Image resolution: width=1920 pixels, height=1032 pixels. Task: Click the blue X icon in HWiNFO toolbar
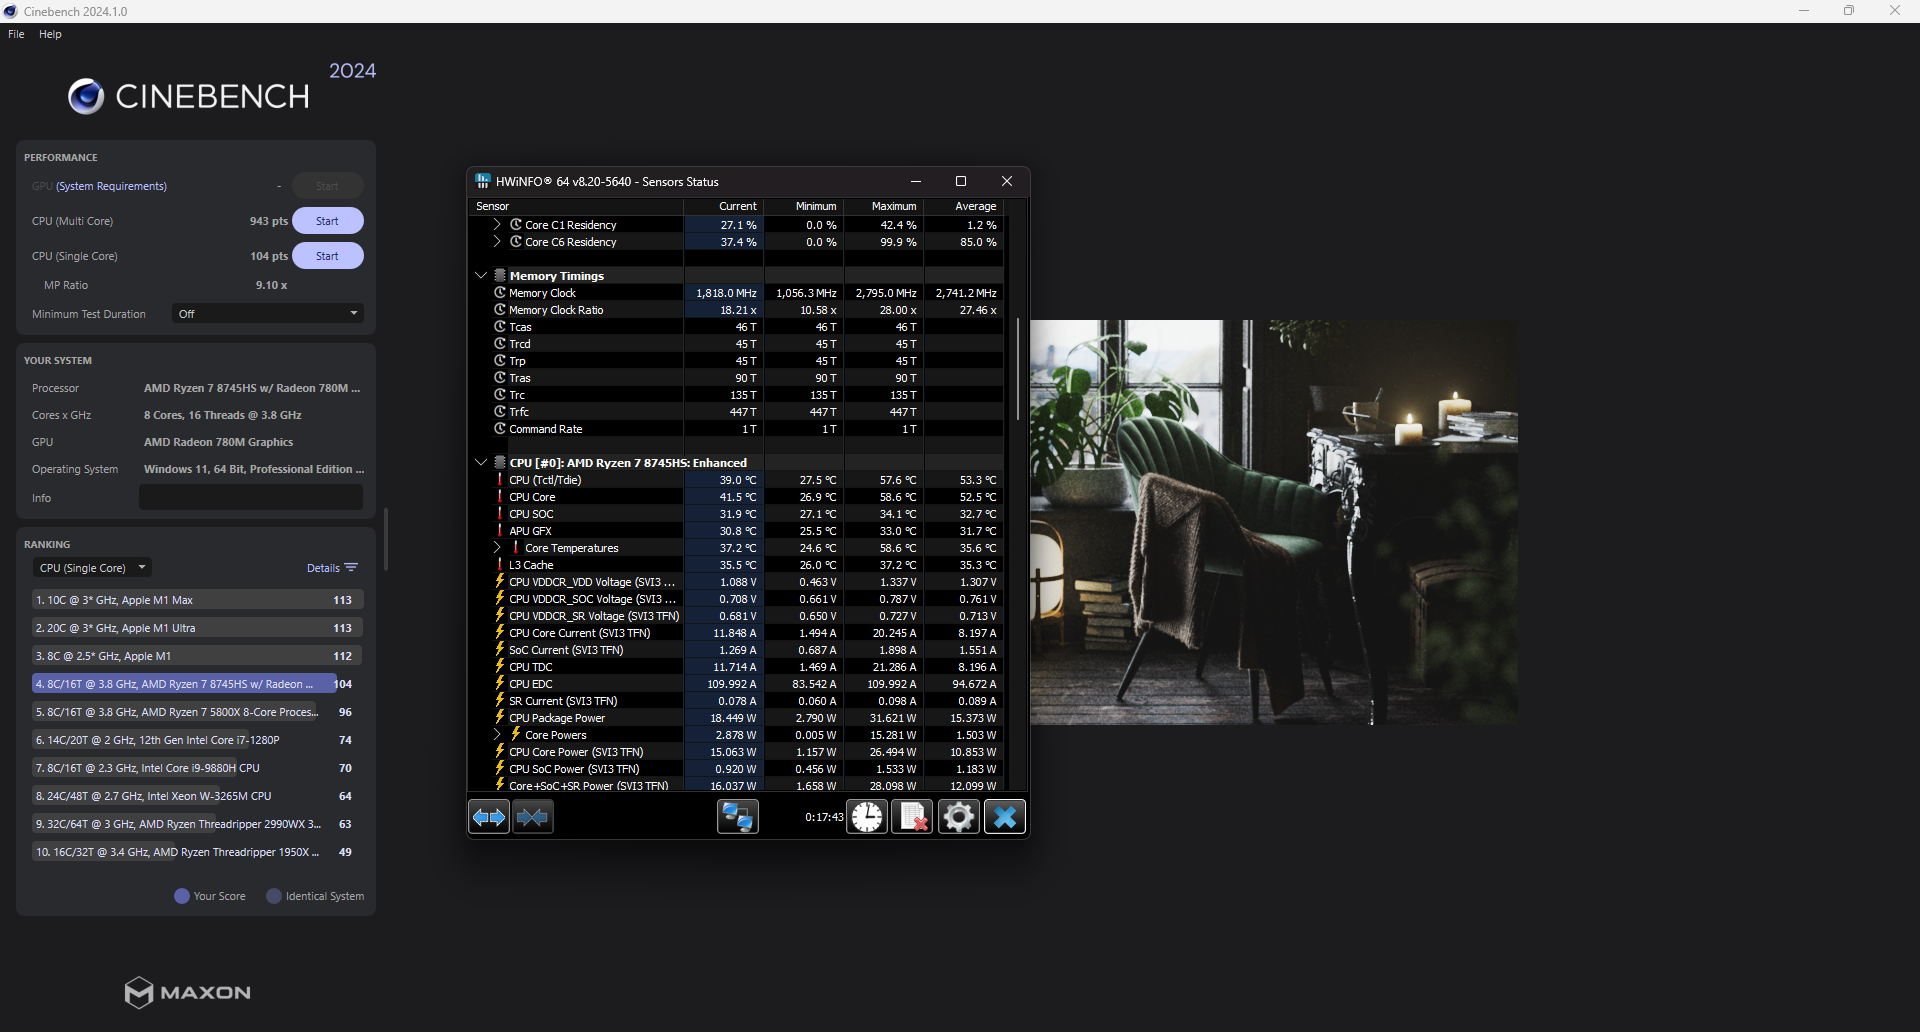tap(1004, 817)
